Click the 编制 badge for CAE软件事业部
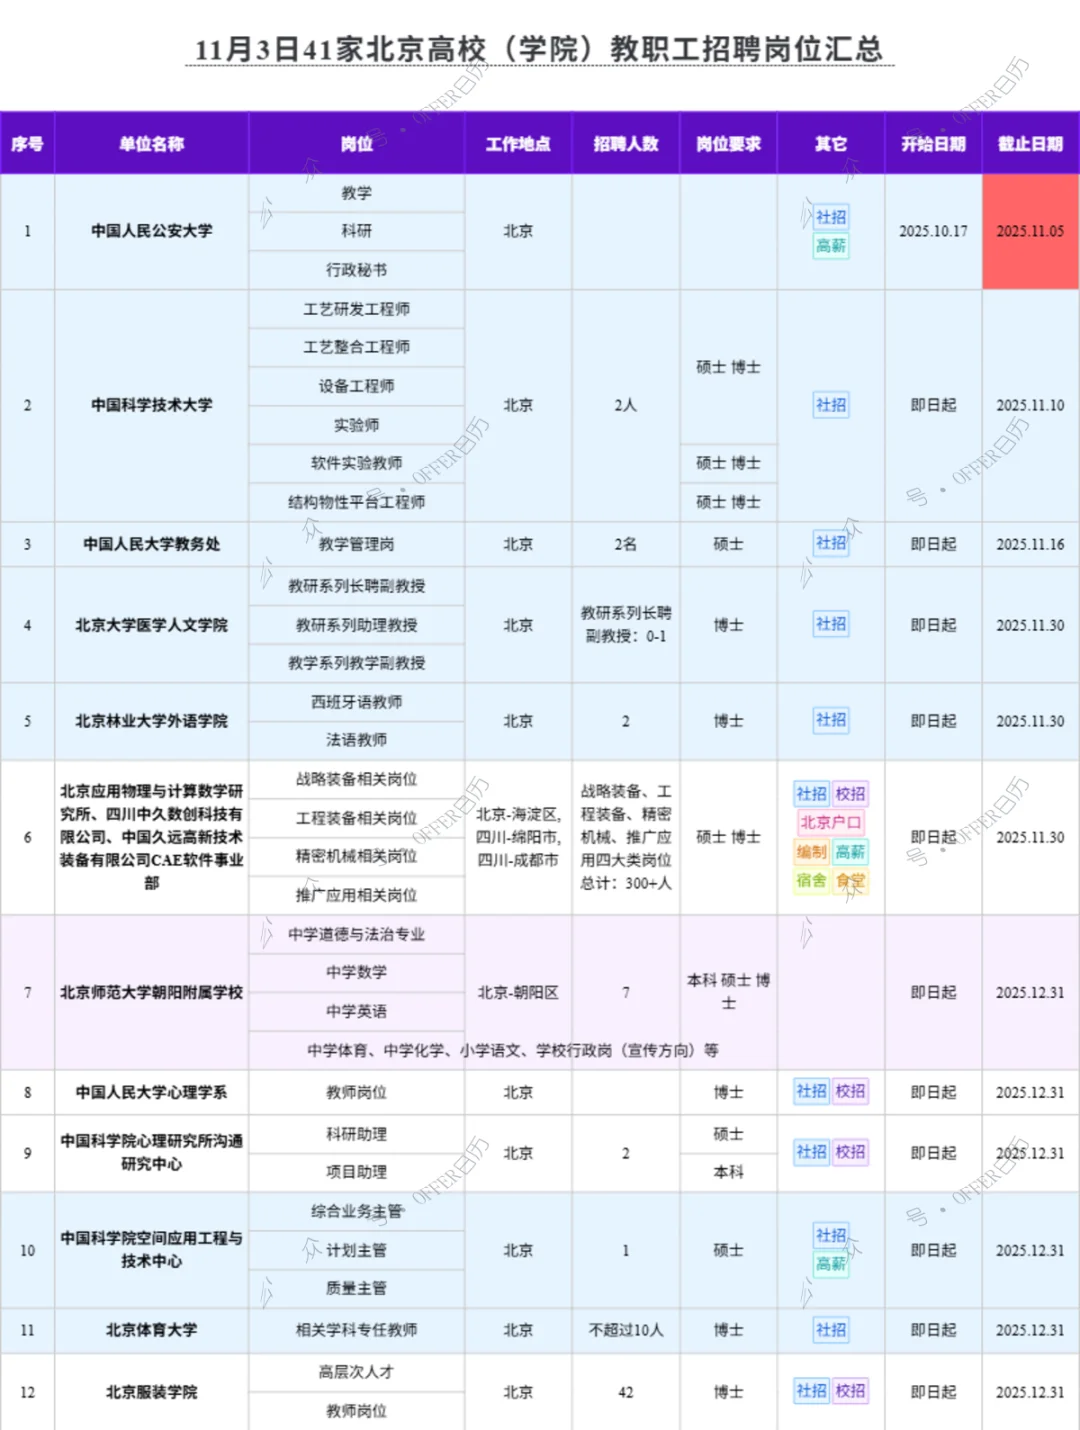The width and height of the screenshot is (1080, 1430). tap(810, 853)
